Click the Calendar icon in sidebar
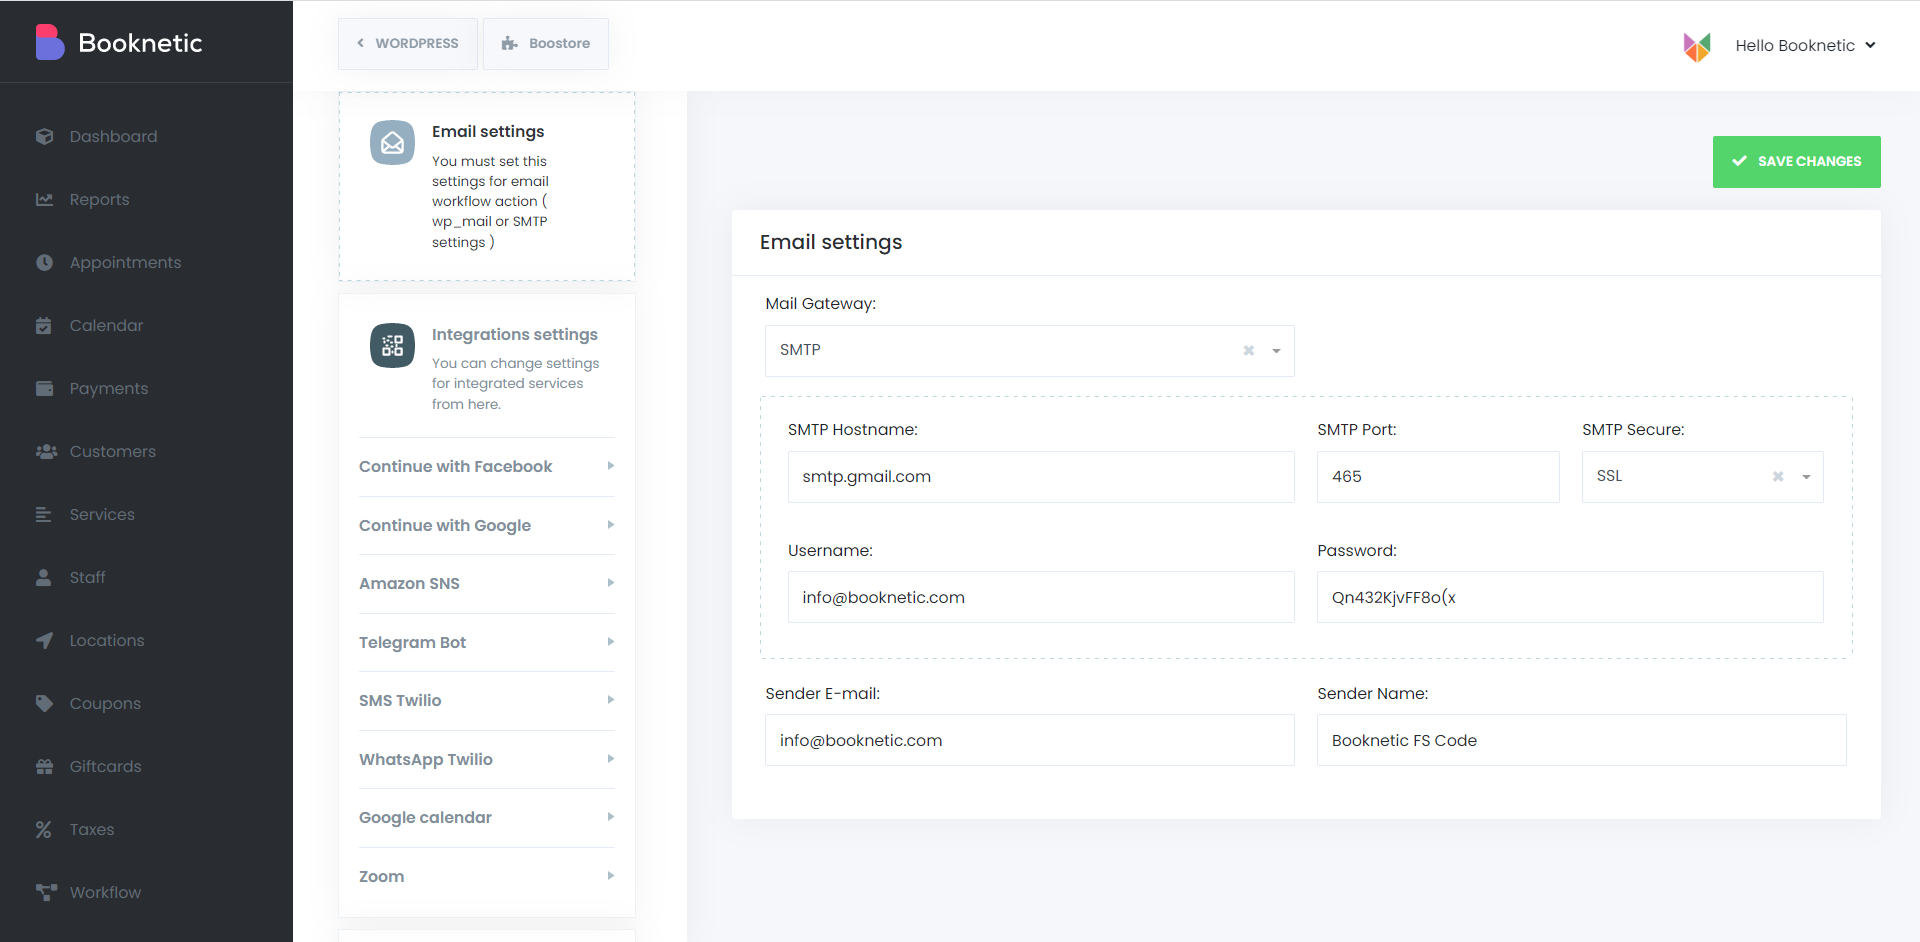This screenshot has width=1920, height=942. (44, 325)
